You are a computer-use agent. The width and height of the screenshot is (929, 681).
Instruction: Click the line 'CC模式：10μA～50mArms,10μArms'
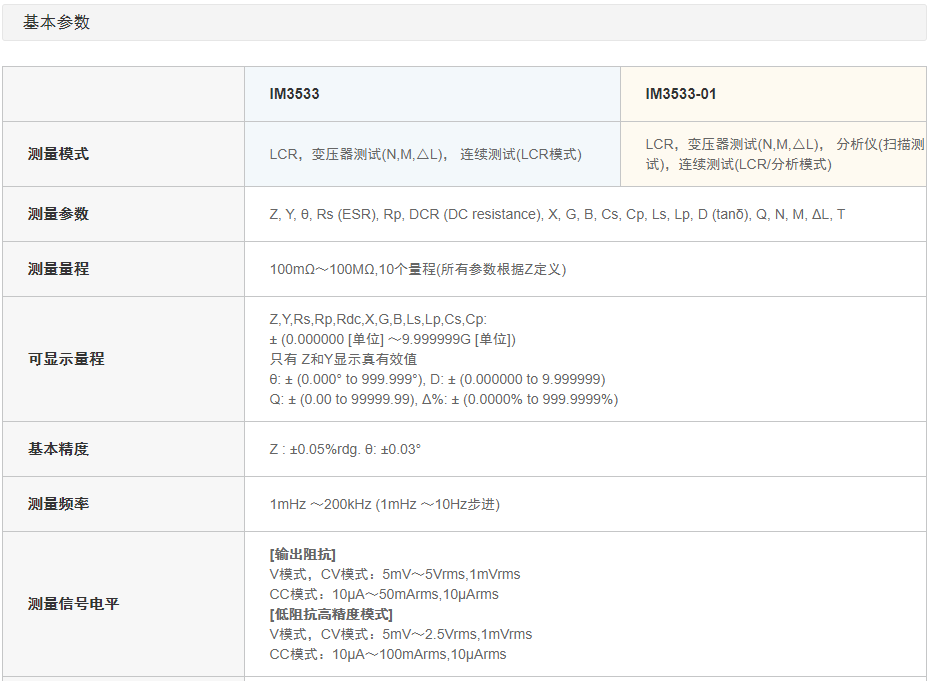click(384, 594)
